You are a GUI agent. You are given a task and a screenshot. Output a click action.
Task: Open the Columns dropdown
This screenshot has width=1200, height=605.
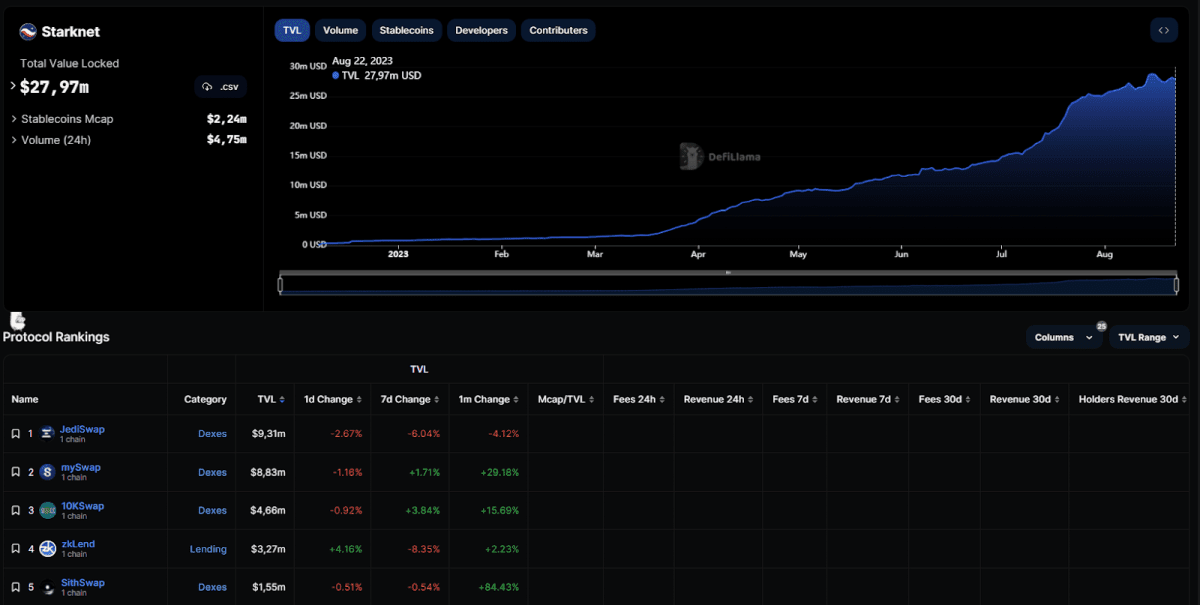(1064, 337)
